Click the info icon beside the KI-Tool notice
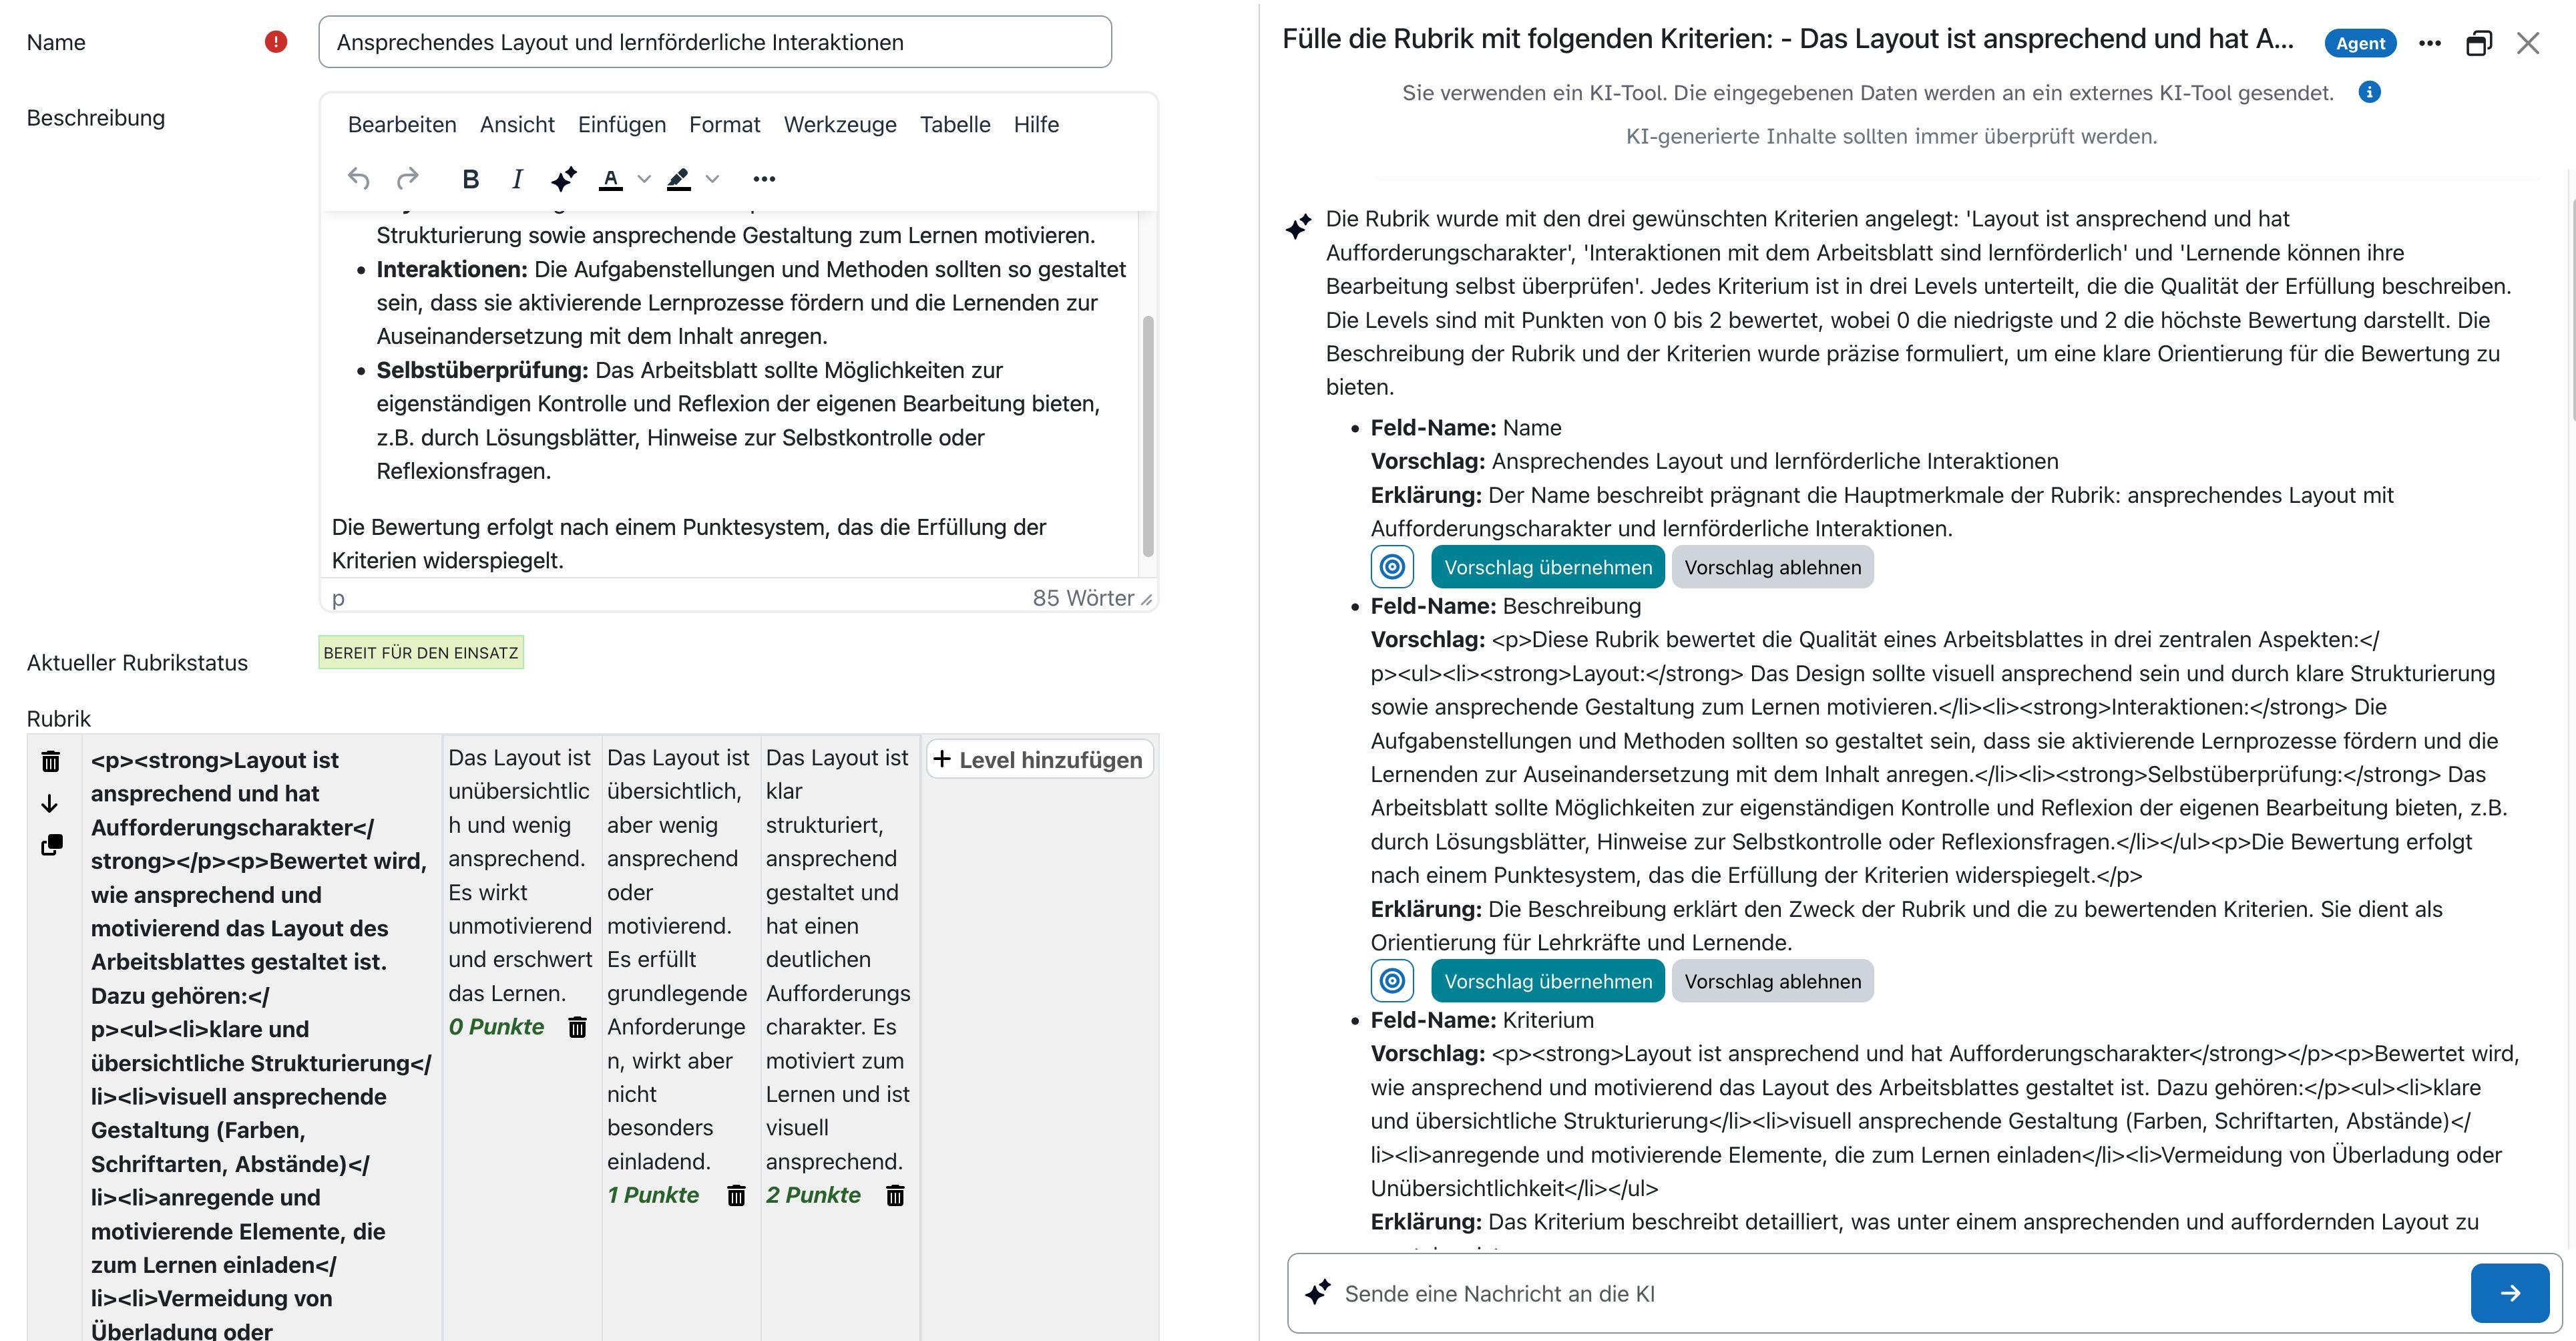2576x1341 pixels. pos(2369,92)
